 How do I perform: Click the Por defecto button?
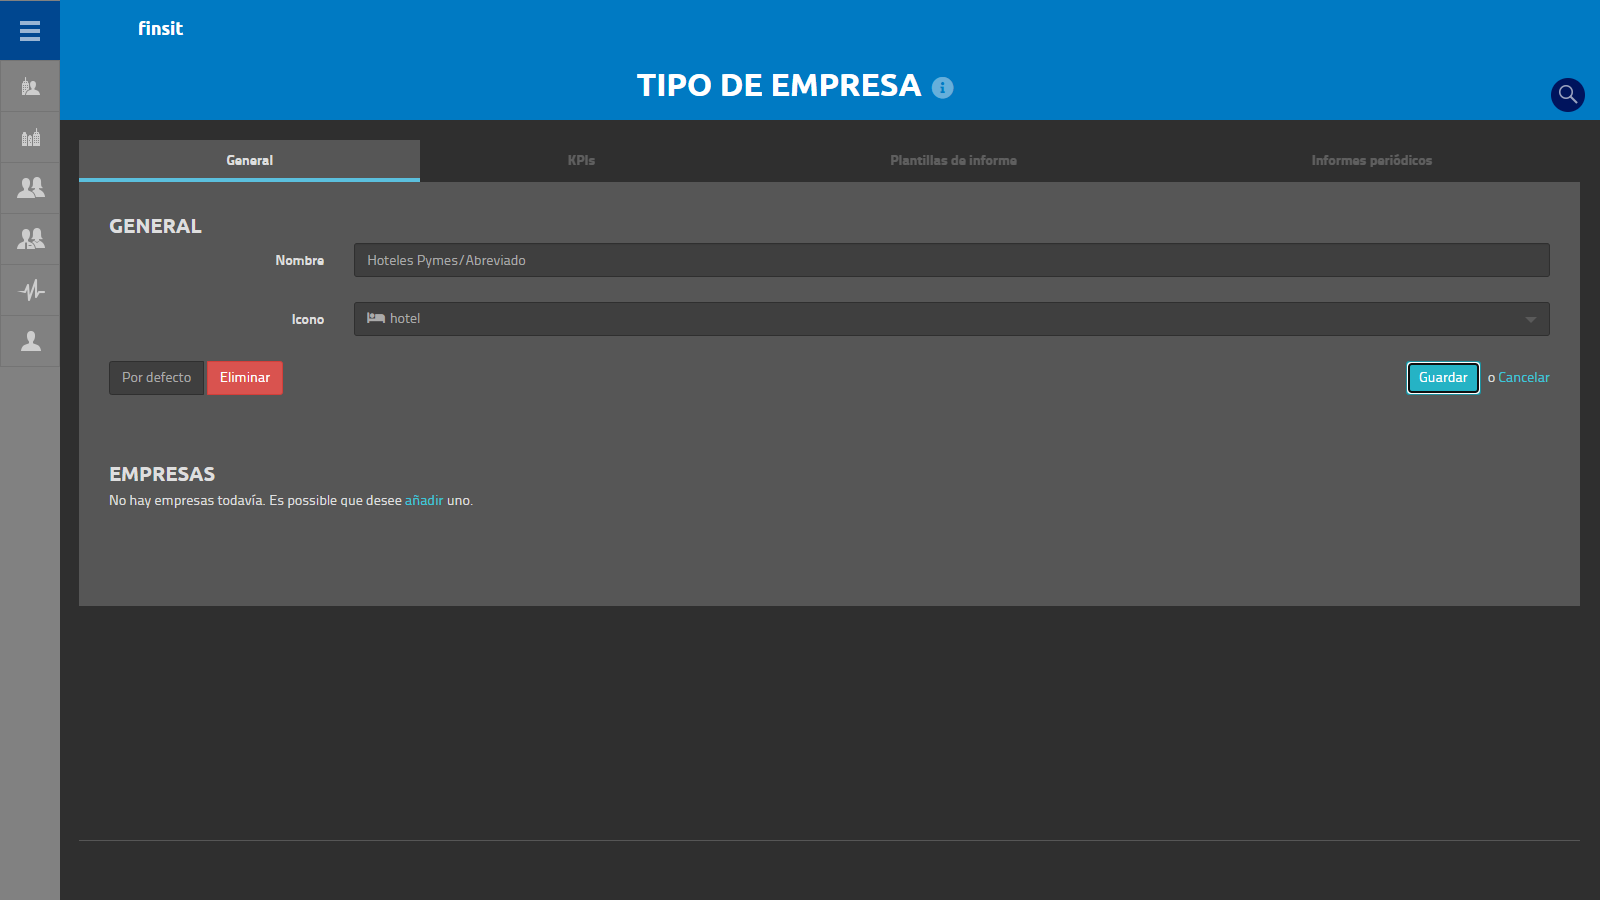click(x=156, y=378)
